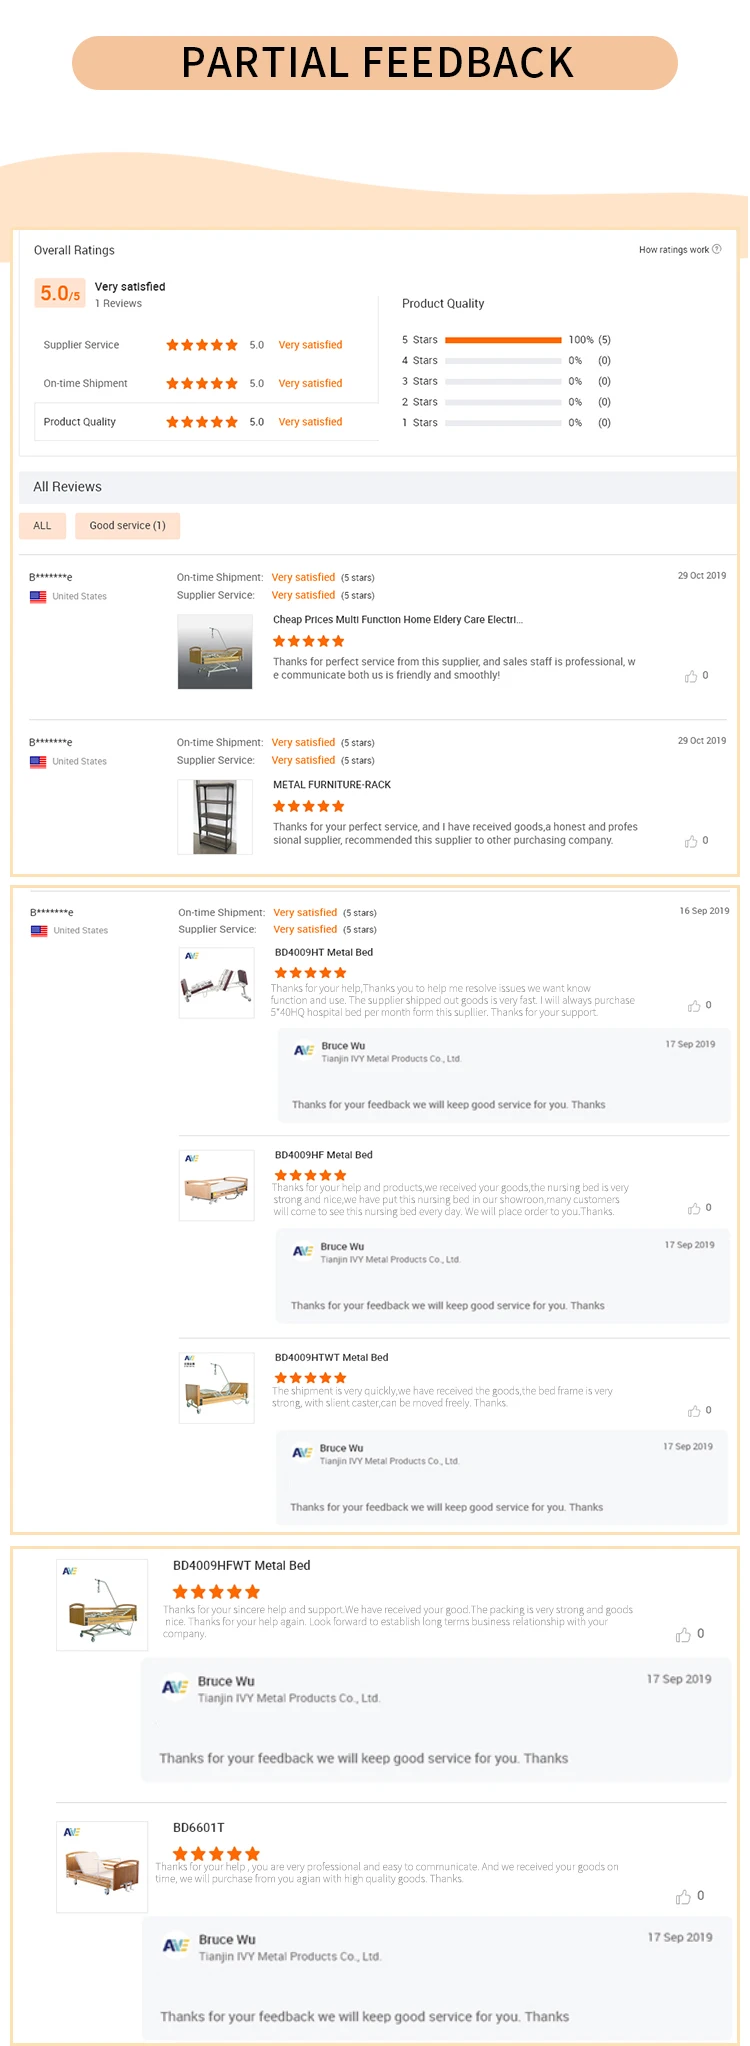Click the 5 Stars rating progress bar
The height and width of the screenshot is (2046, 750).
pos(503,340)
